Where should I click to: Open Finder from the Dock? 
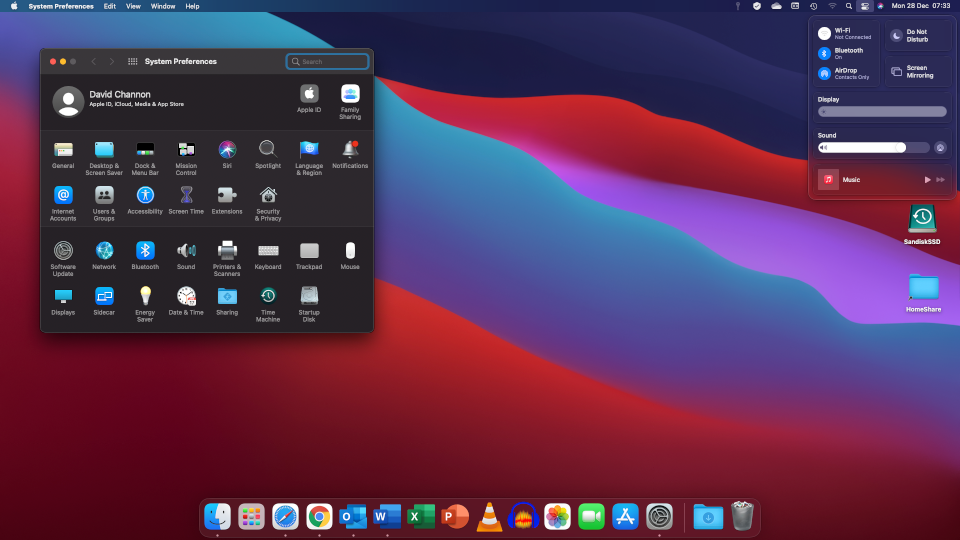click(x=217, y=517)
